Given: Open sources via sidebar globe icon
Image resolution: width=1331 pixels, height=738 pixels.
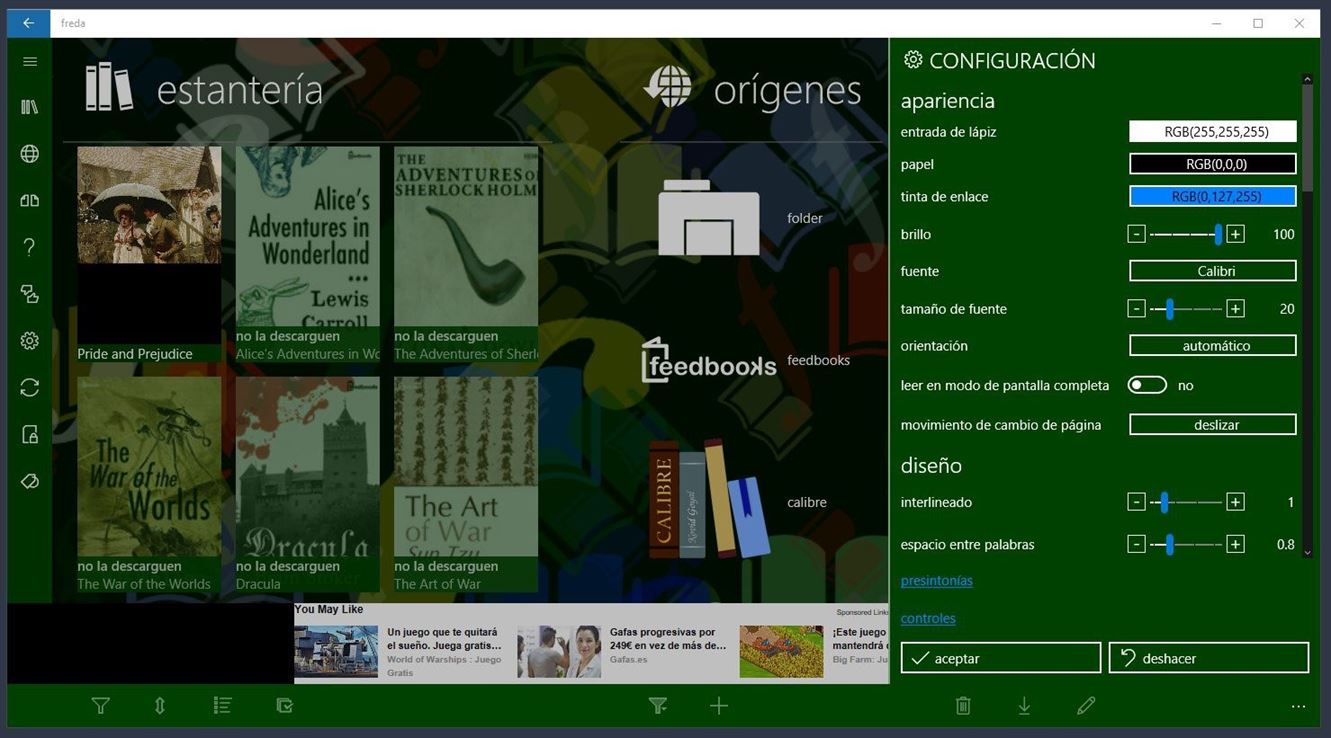Looking at the screenshot, I should click(30, 154).
